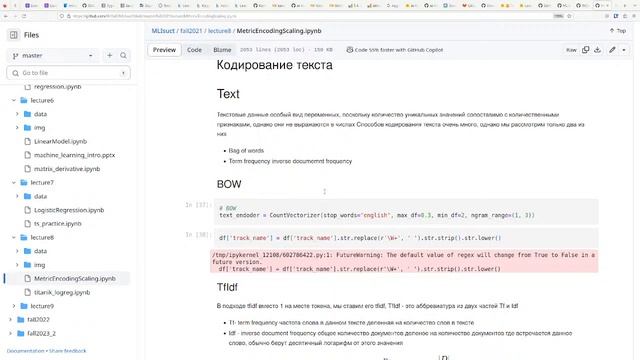The width and height of the screenshot is (640, 360).
Task: Copy raw file contents icon
Action: click(585, 50)
